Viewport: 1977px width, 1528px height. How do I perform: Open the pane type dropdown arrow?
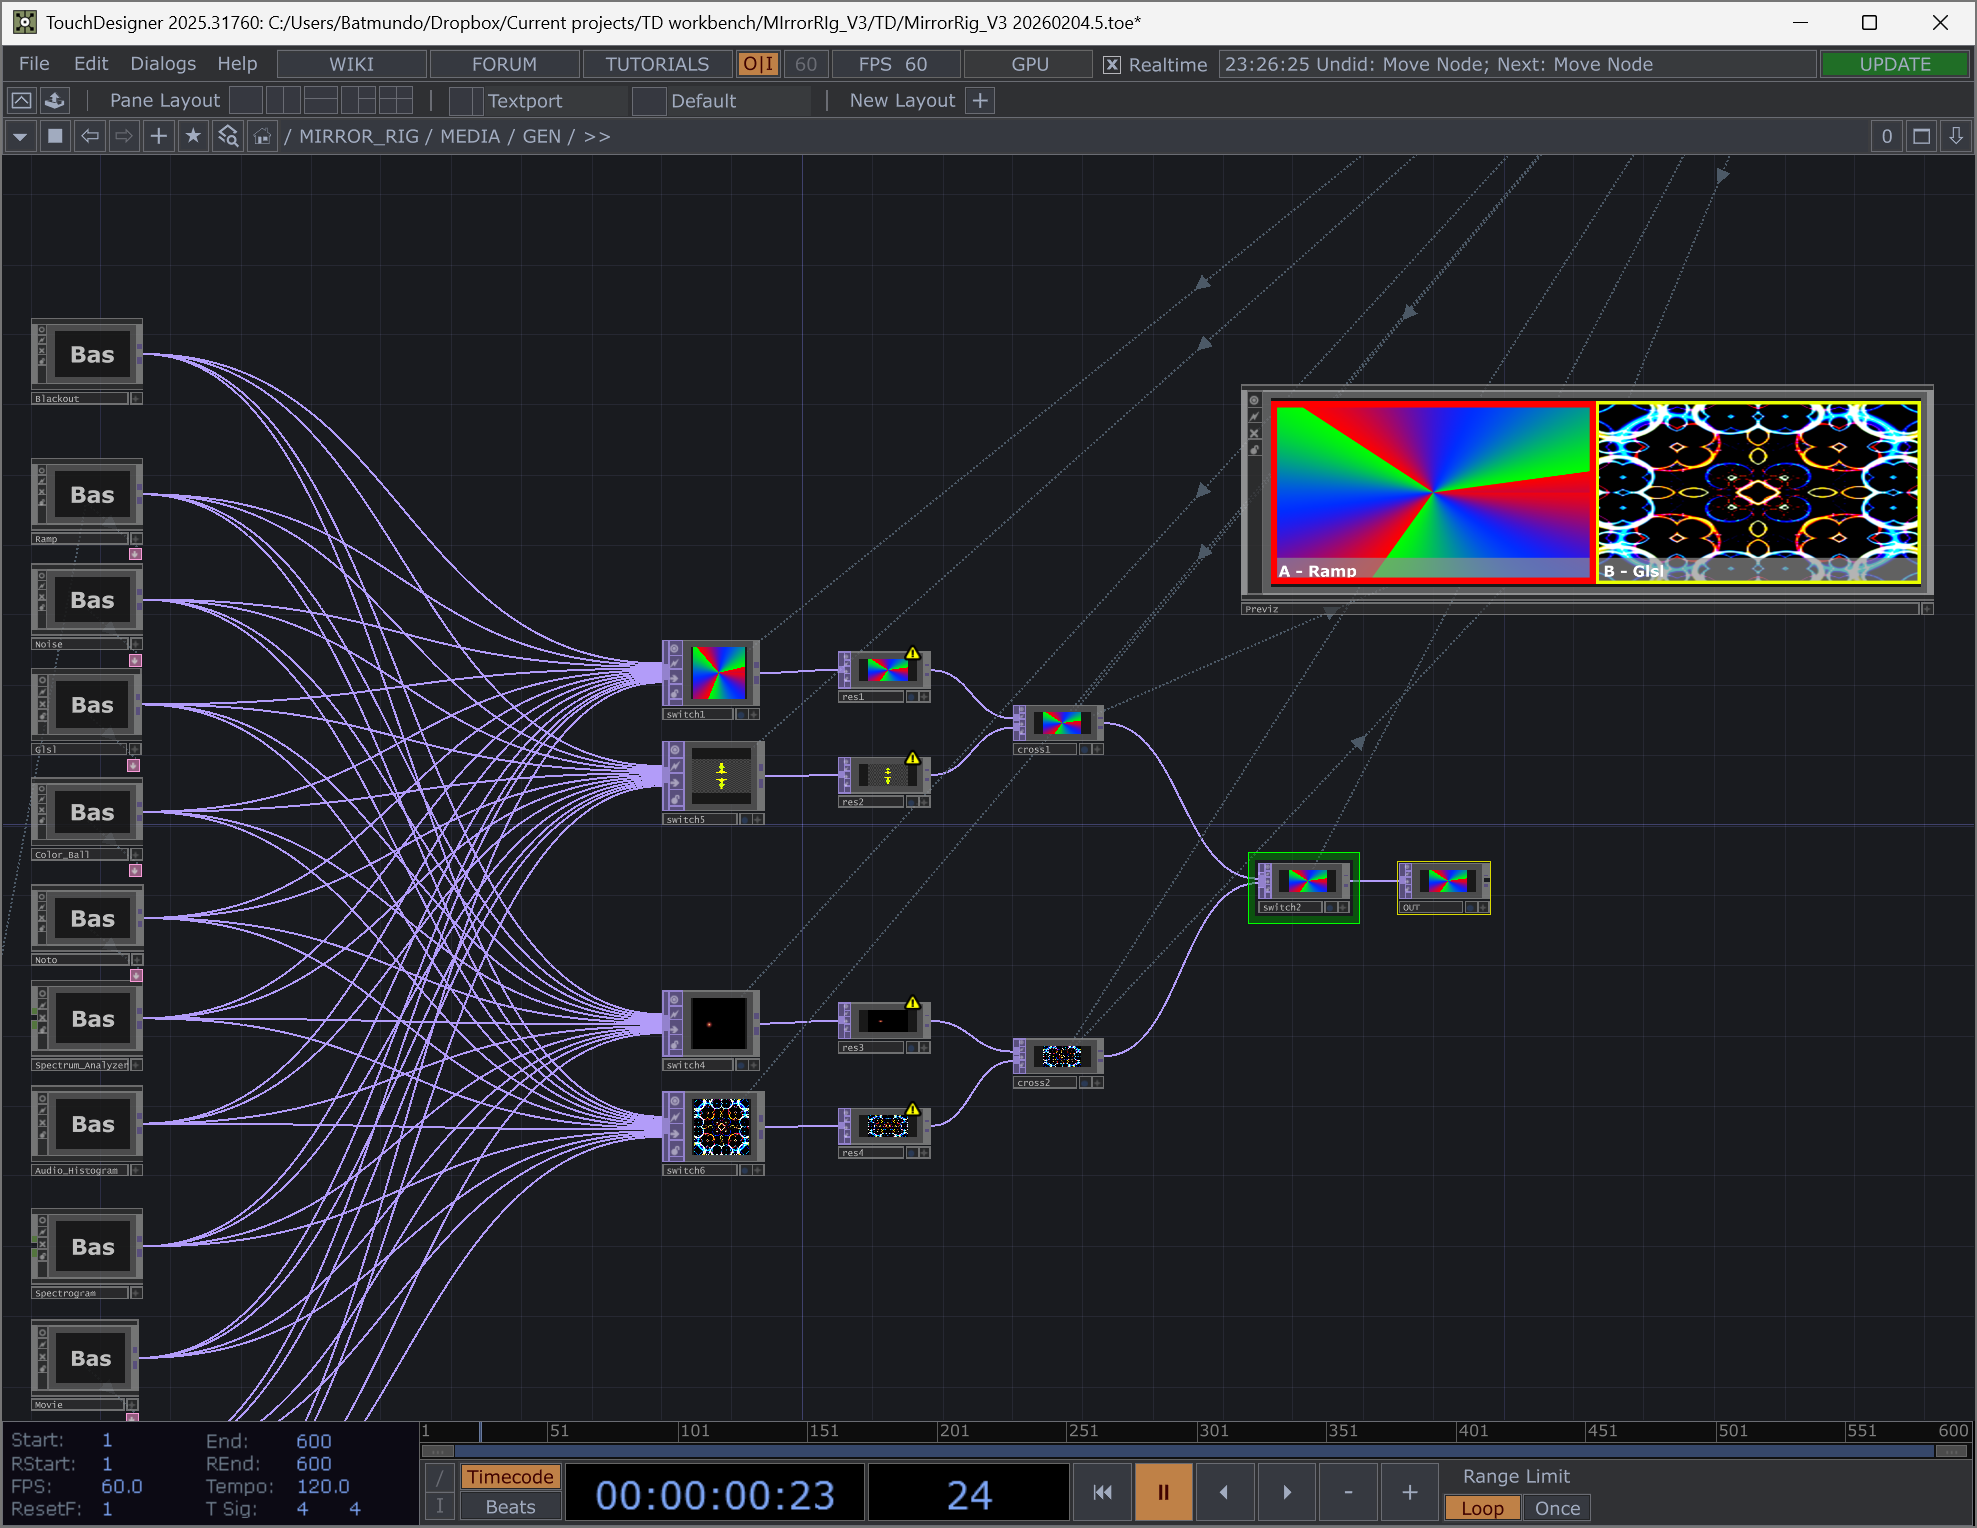[20, 136]
